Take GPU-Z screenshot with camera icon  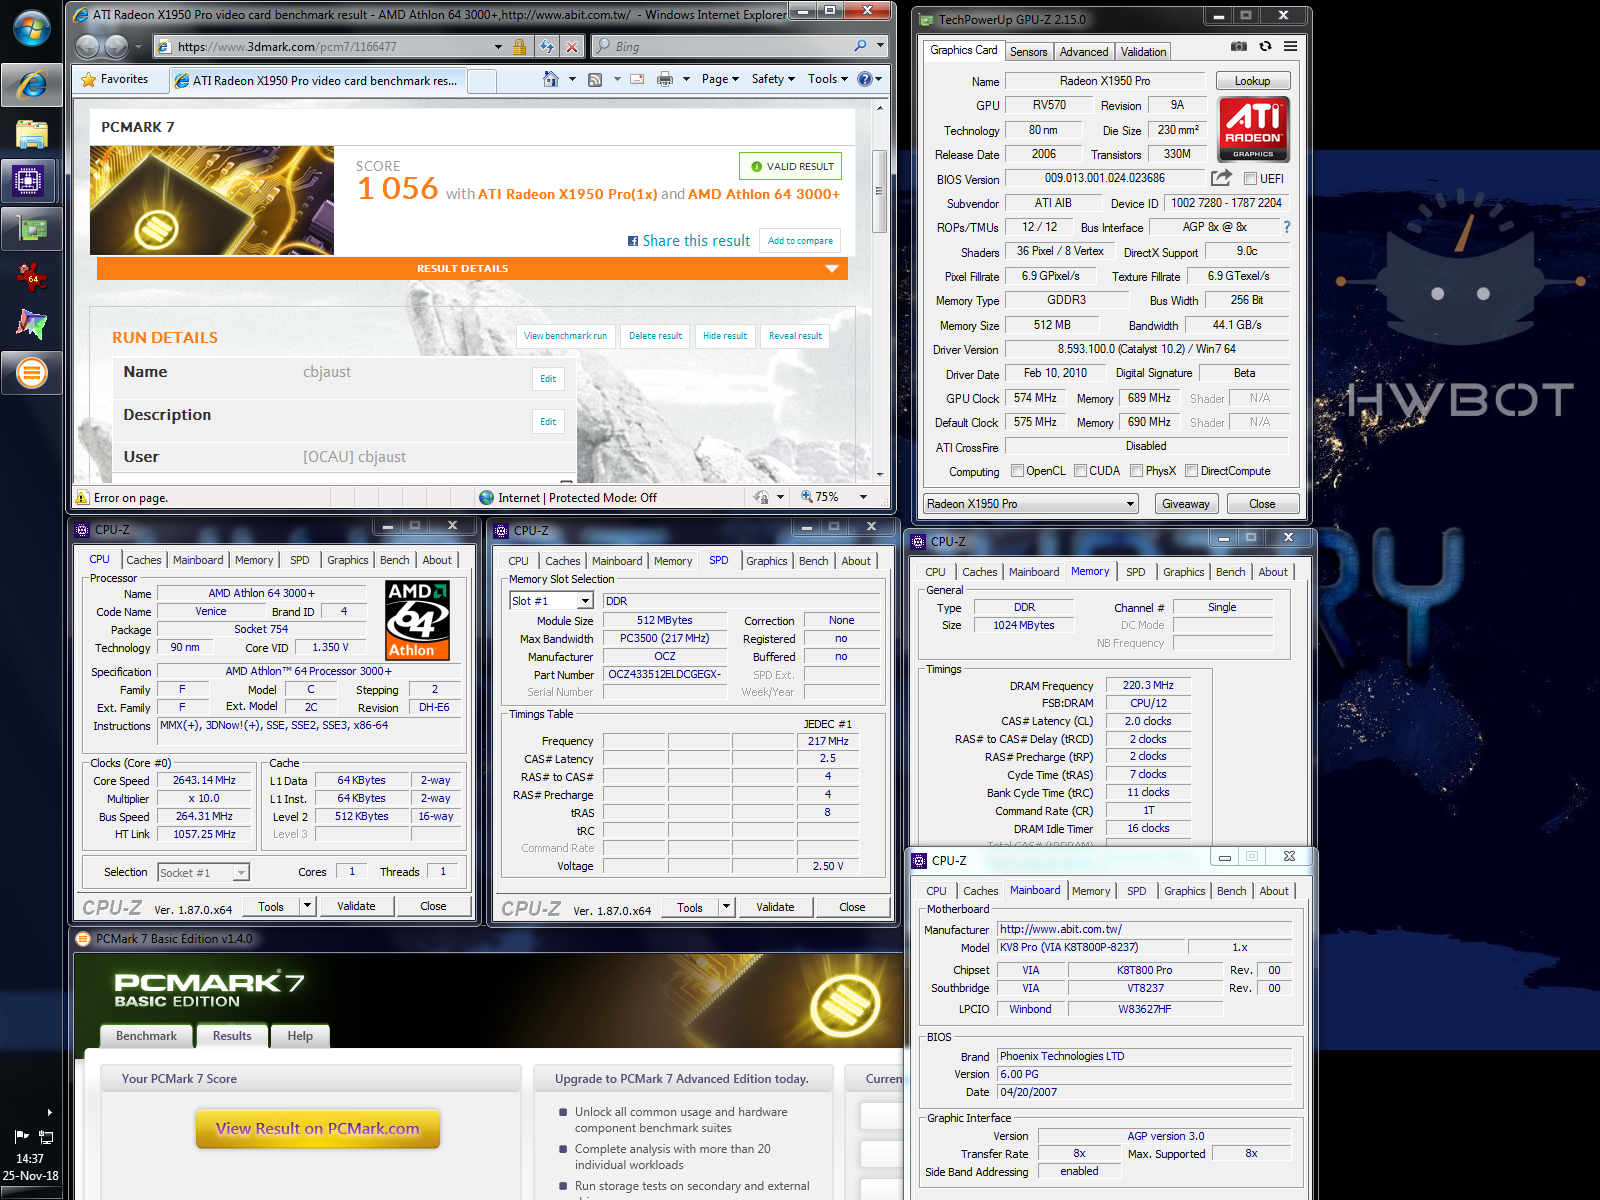coord(1239,46)
